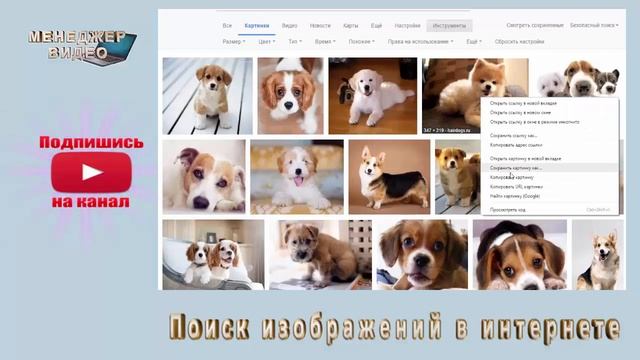
Task: Expand the 'Тип' filter dropdown
Action: pos(295,42)
